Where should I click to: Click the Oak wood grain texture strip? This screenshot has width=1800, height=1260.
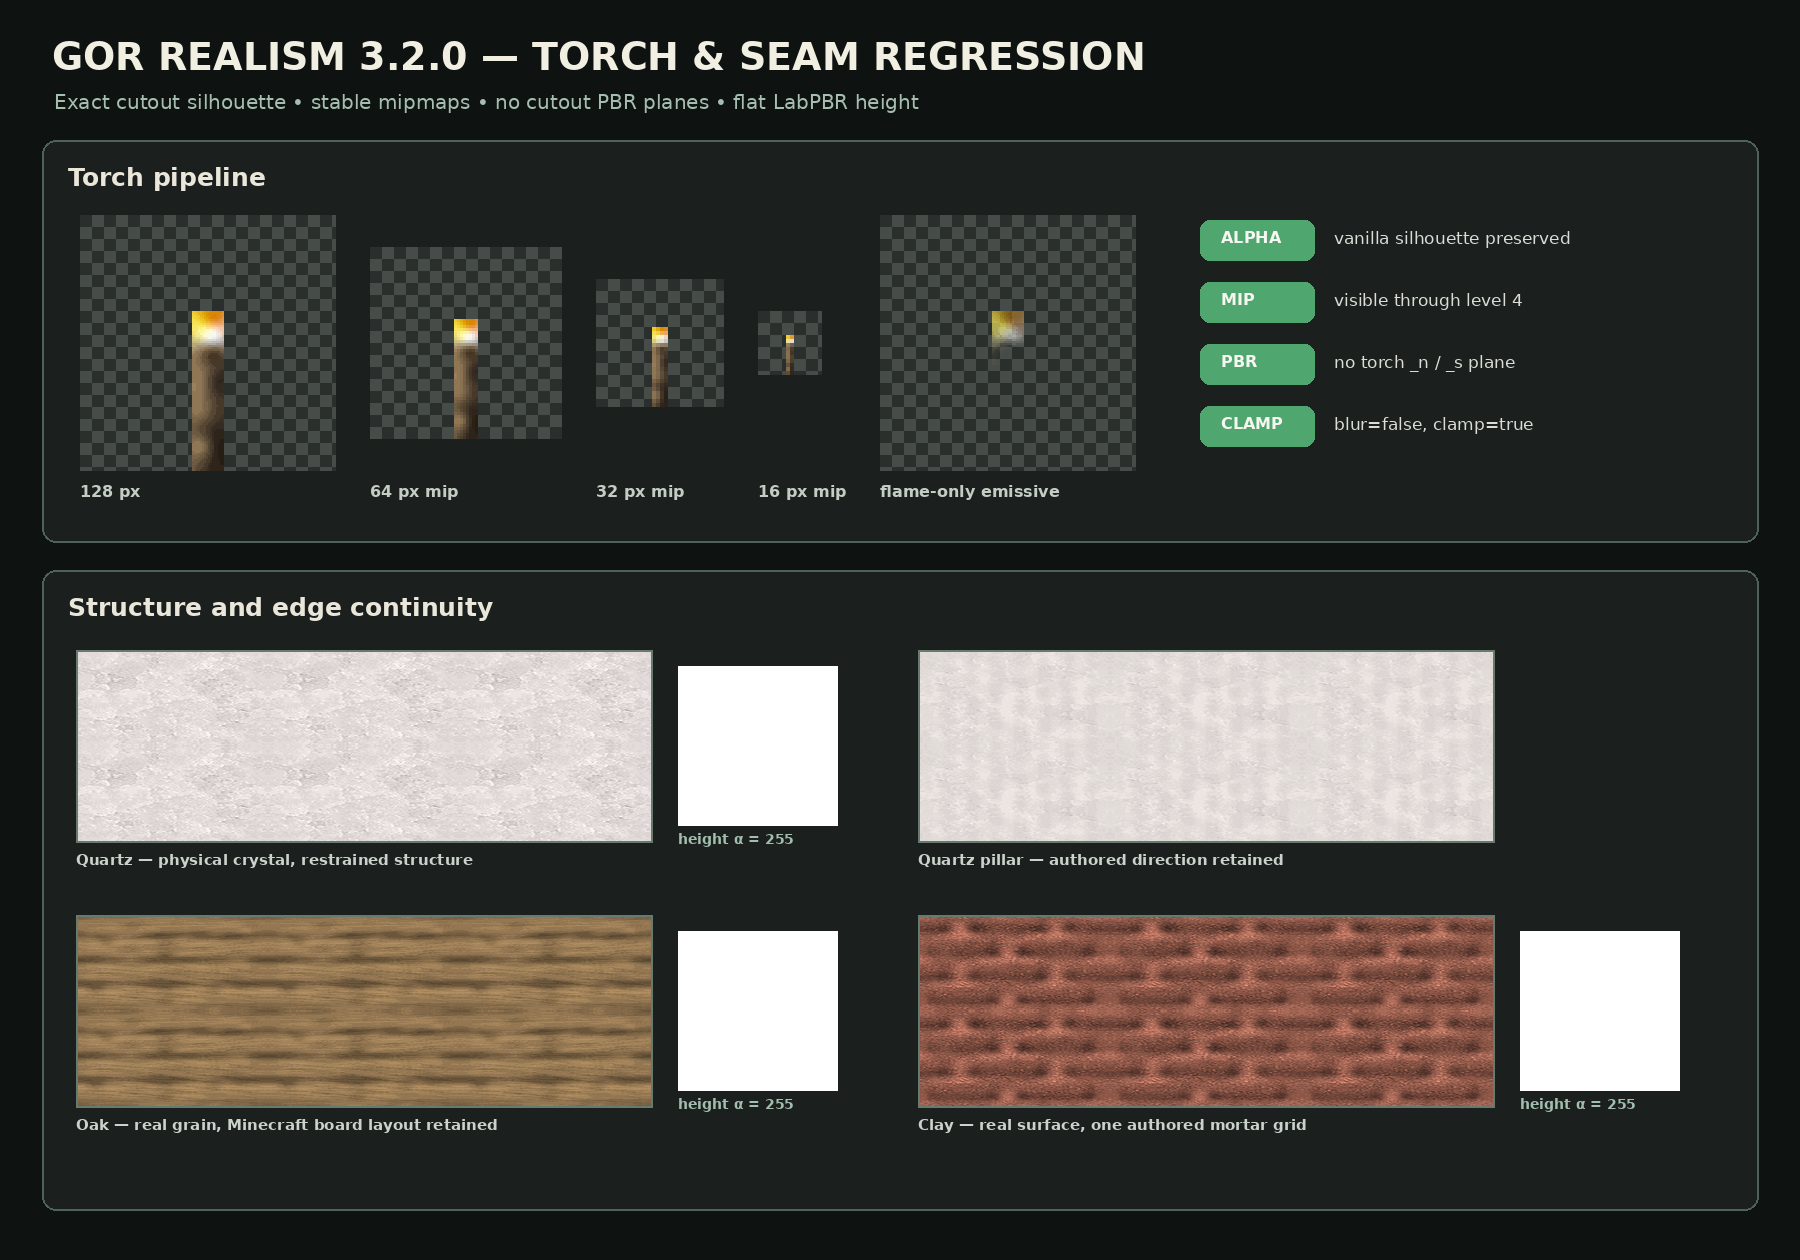coord(364,1011)
